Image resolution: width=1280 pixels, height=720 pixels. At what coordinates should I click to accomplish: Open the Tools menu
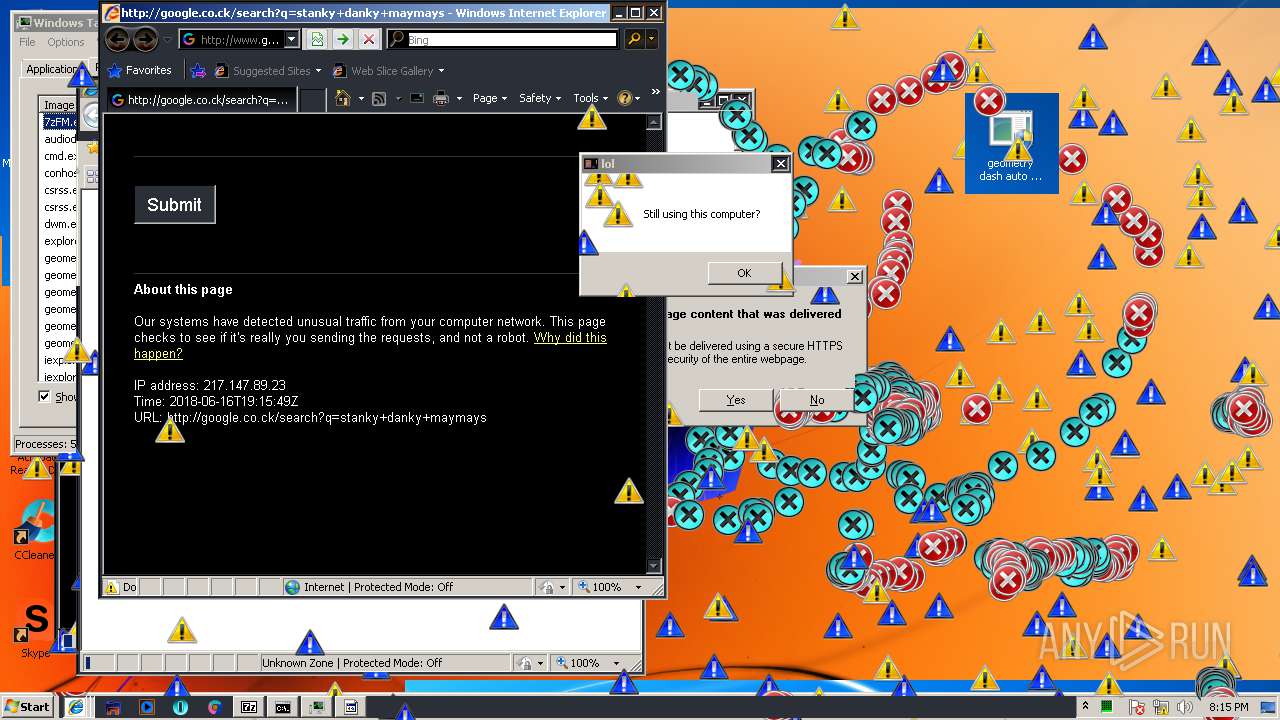tap(590, 98)
